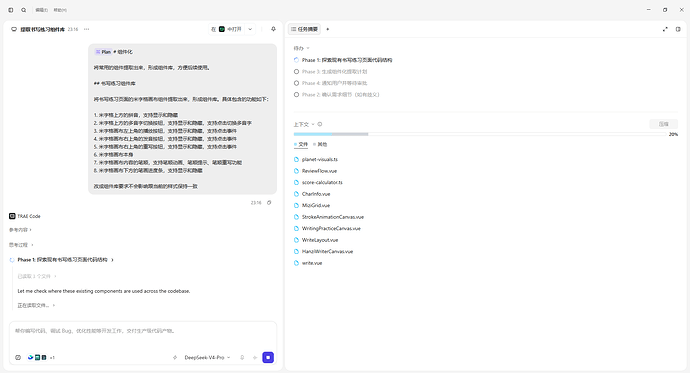The width and height of the screenshot is (690, 373).
Task: Click the Phase 1 spinner in task list
Action: [x=296, y=60]
